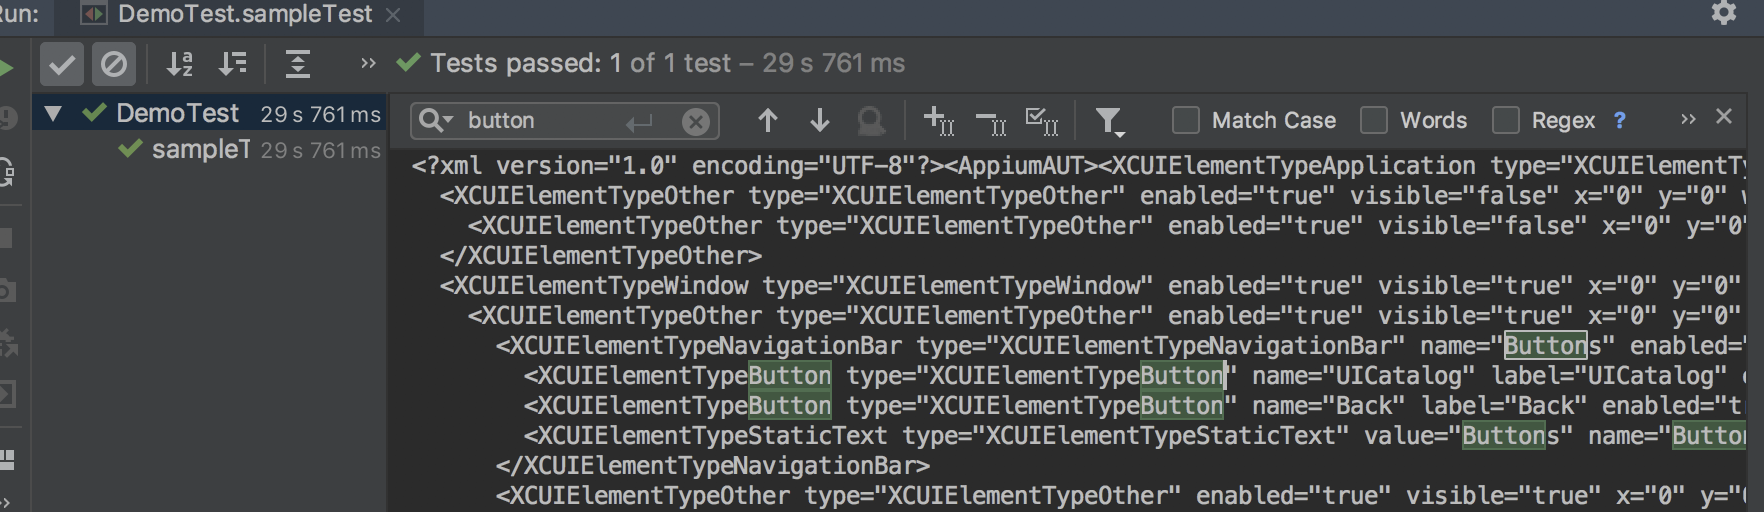Screen dimensions: 1764x512
Task: Select all occurrences icon in search bar
Action: [1042, 121]
